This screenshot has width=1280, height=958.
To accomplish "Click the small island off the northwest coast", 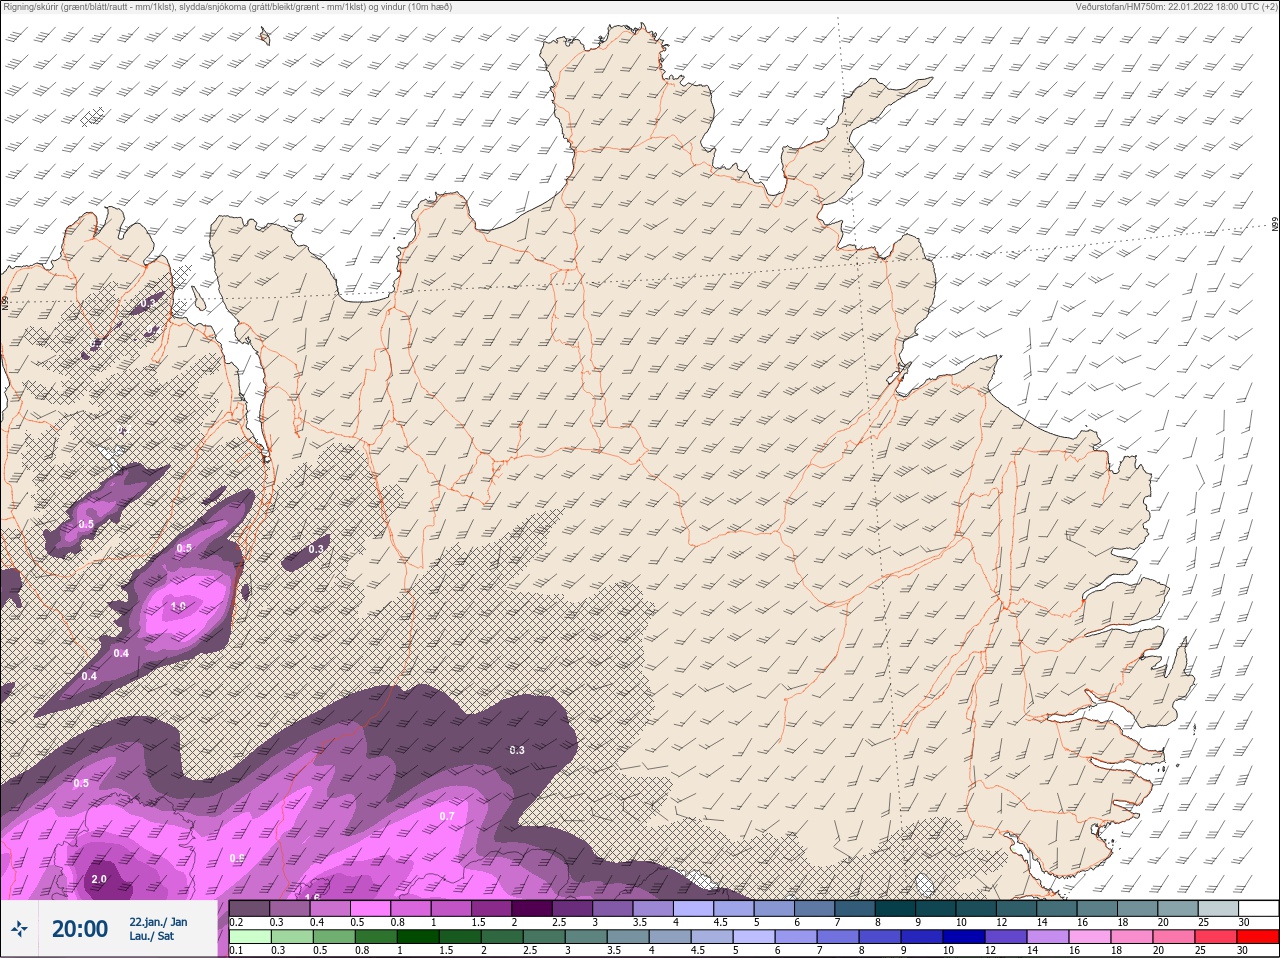I will click(x=265, y=37).
